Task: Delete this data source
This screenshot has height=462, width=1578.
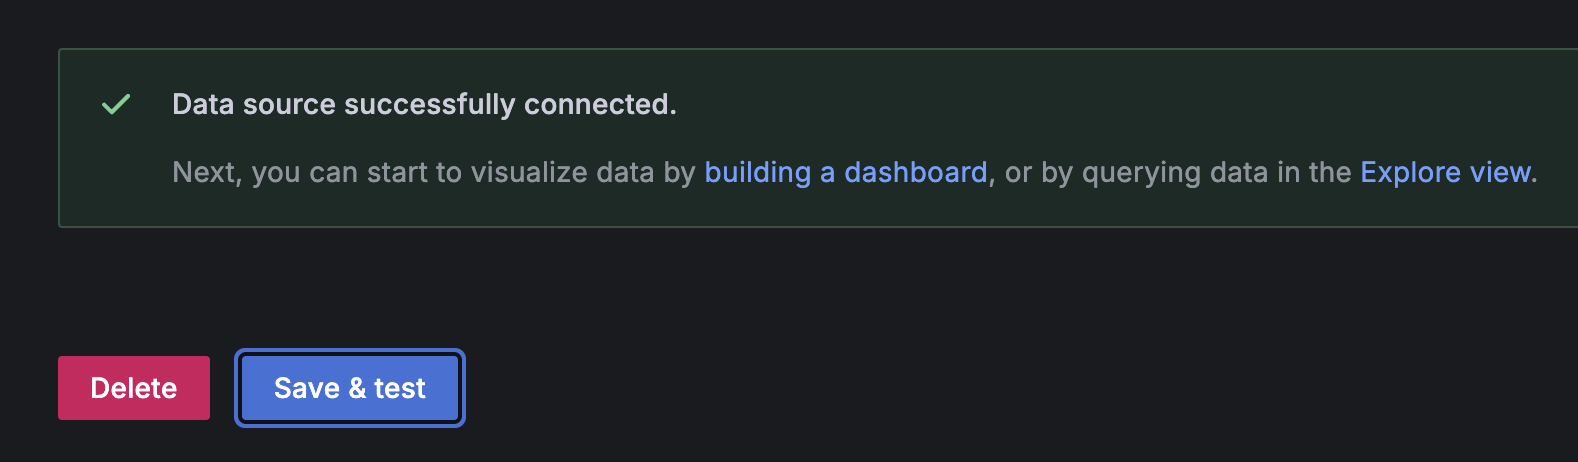Action: point(134,388)
